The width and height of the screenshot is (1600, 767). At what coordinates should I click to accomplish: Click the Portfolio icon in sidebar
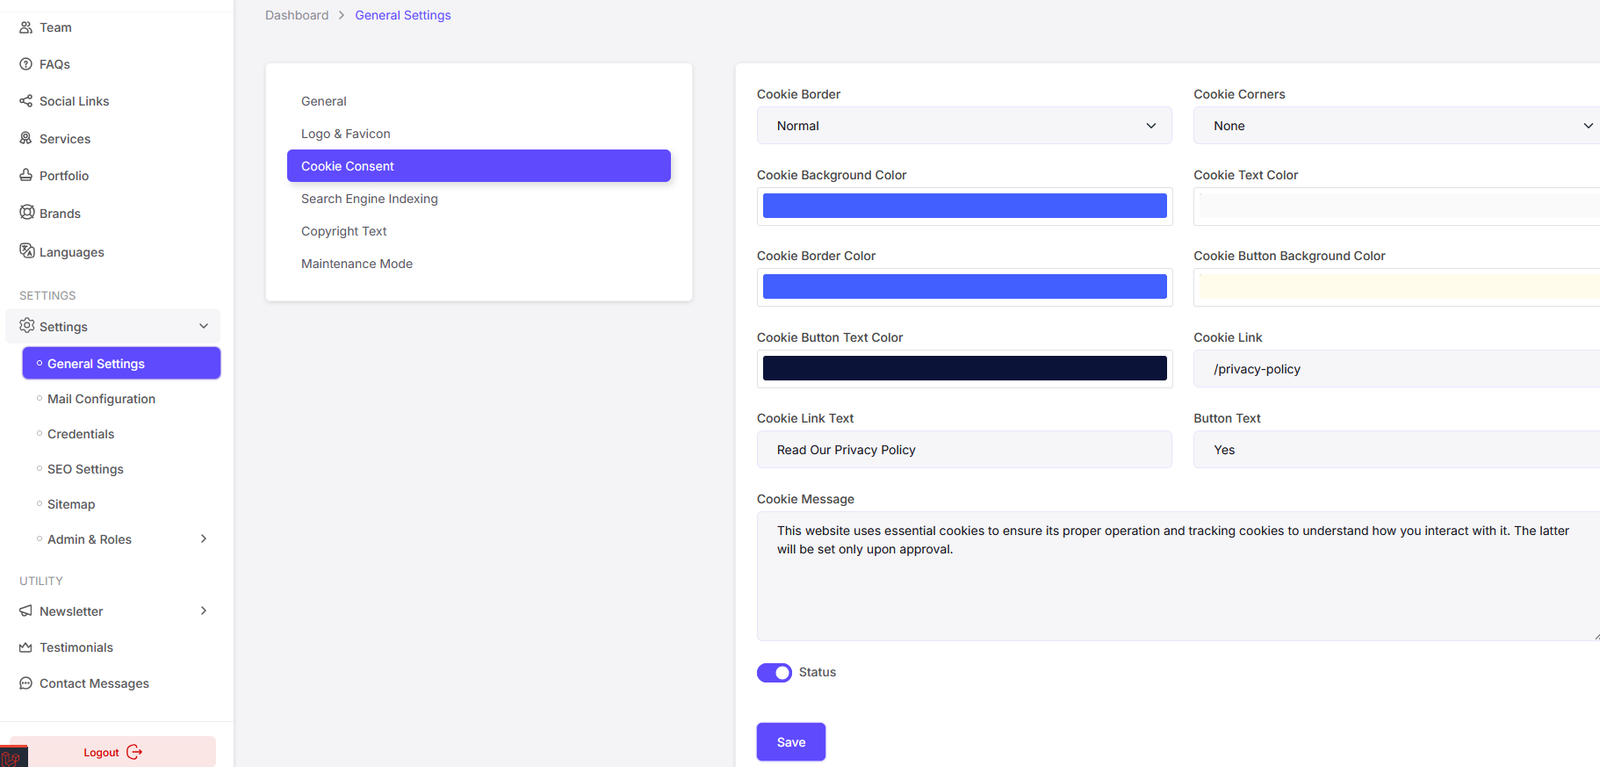[26, 175]
